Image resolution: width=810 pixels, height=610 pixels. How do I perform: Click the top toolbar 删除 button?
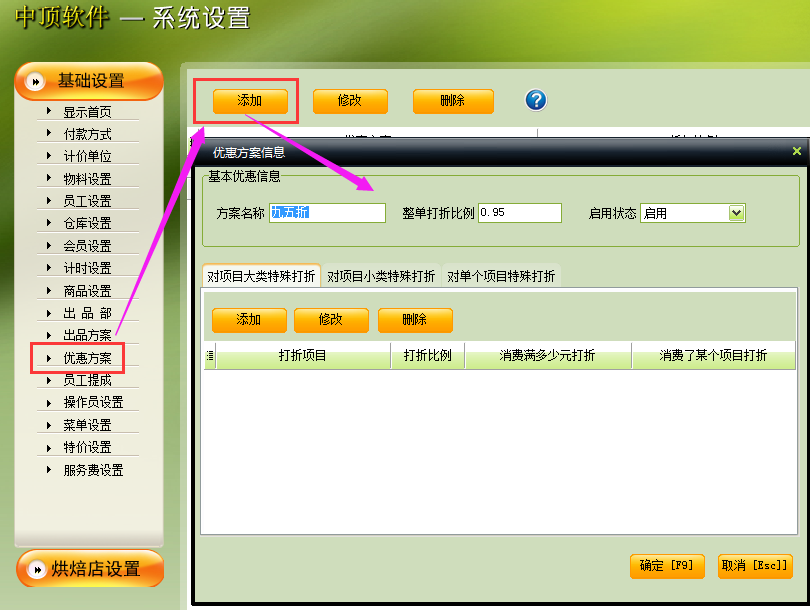[453, 101]
